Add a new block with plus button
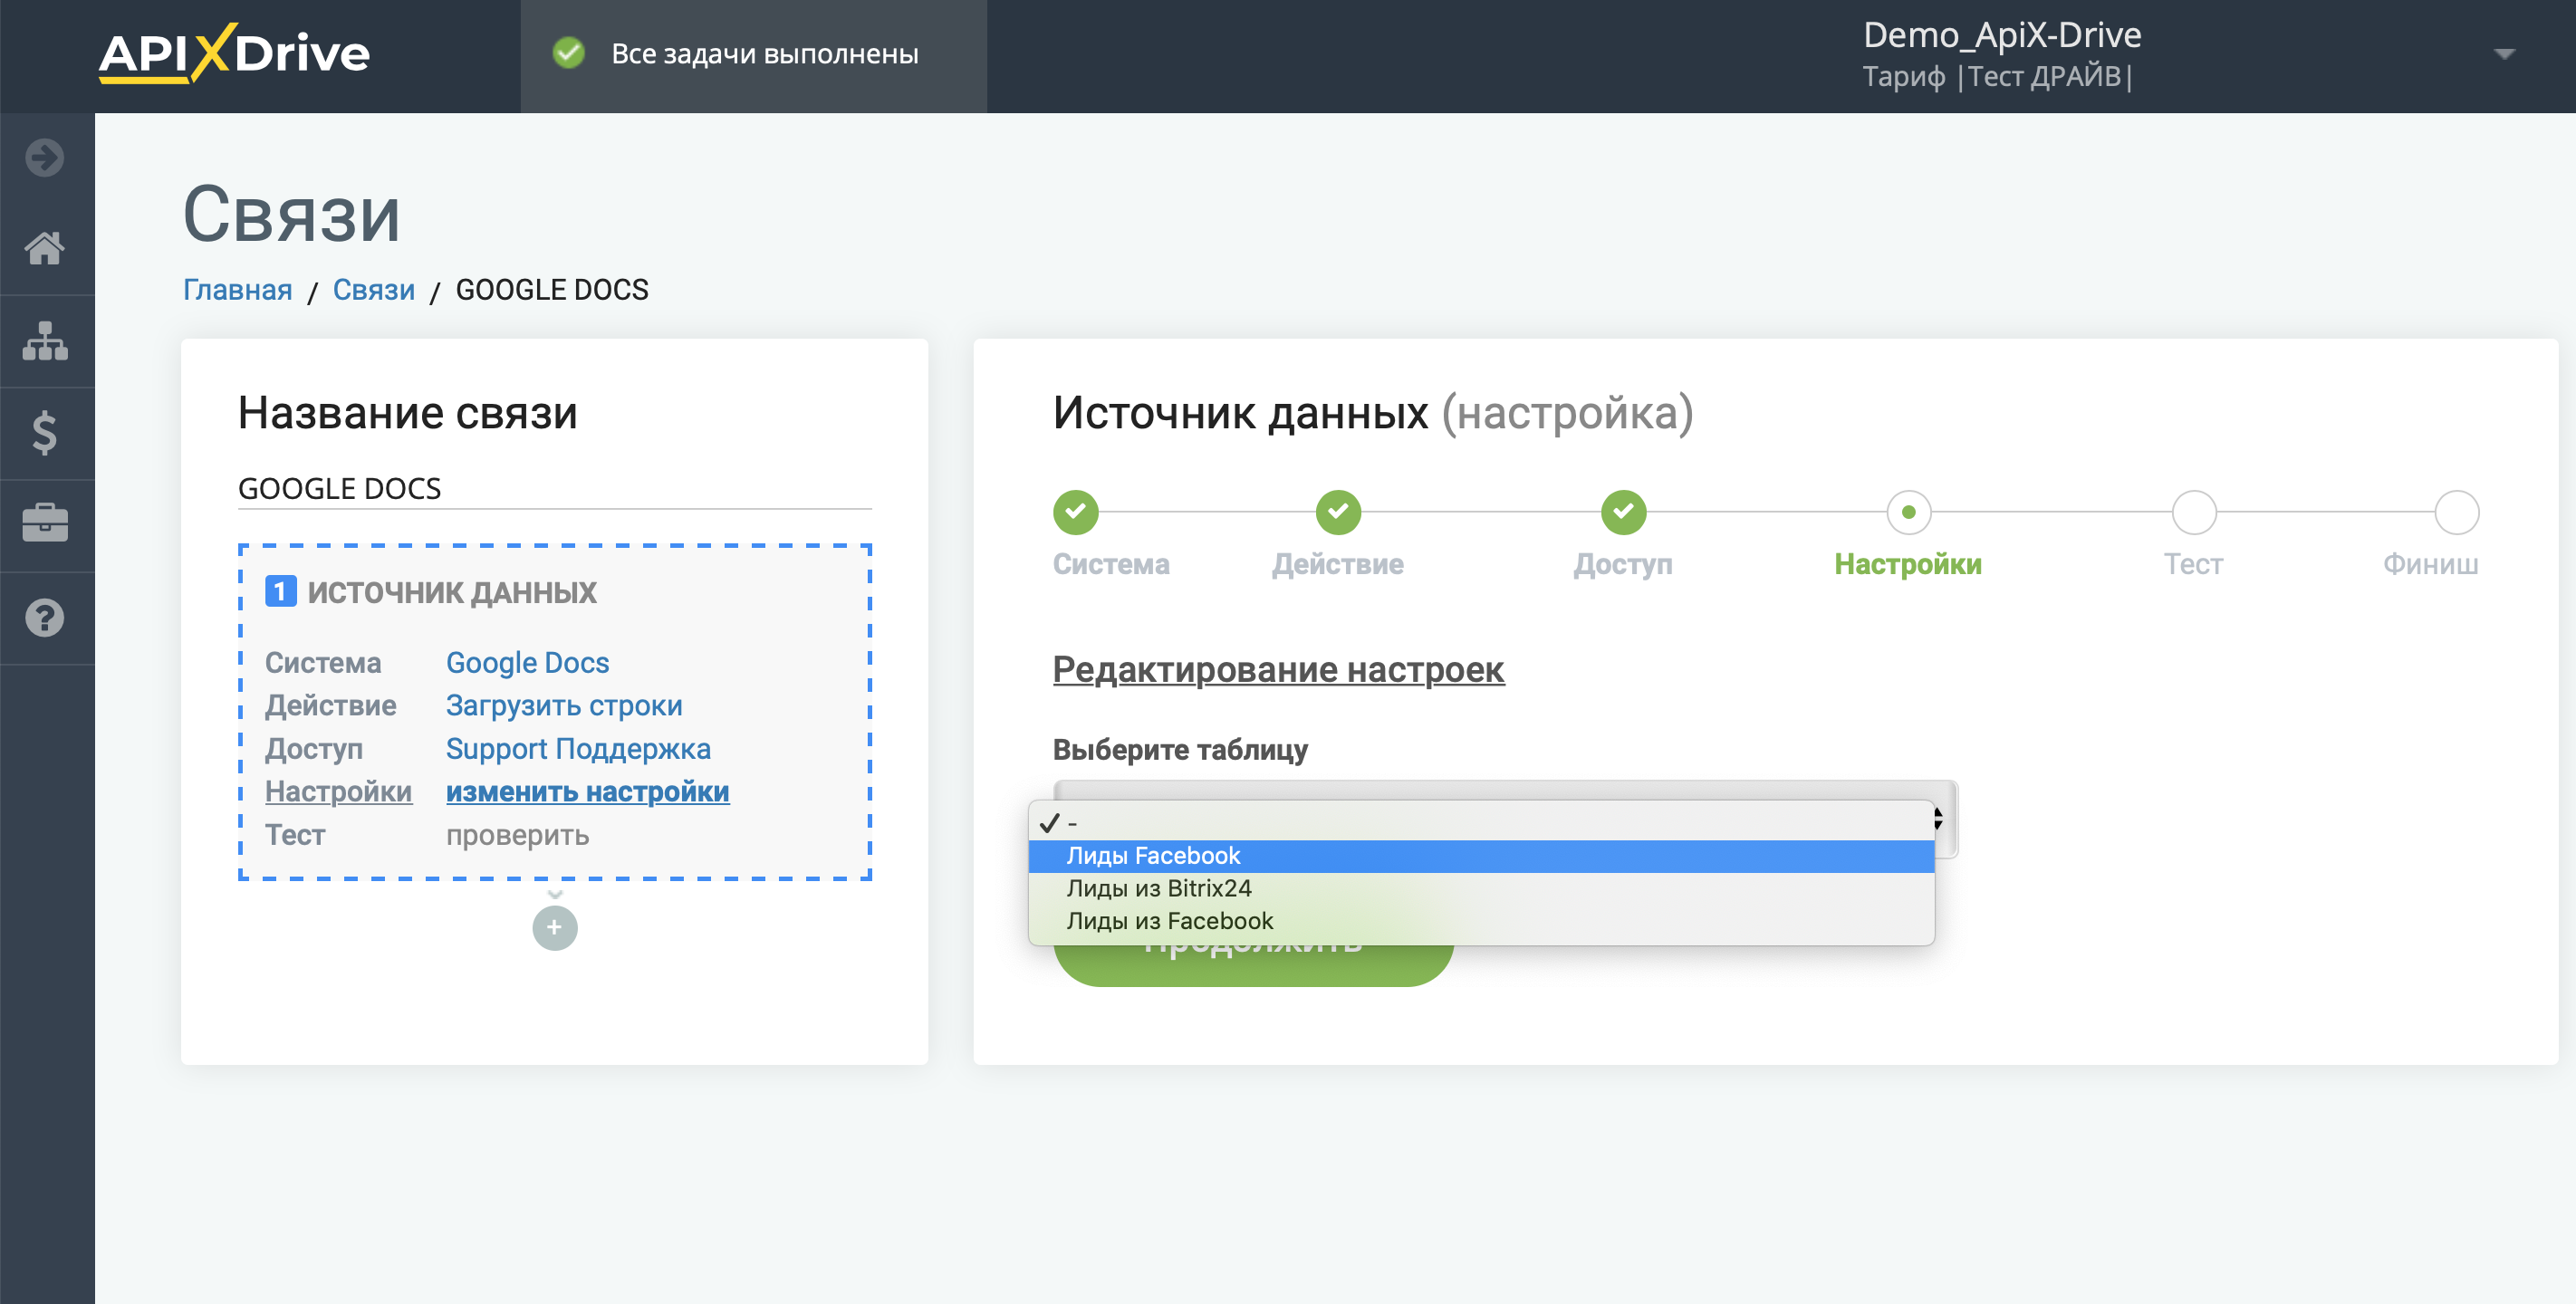2576x1304 pixels. click(x=555, y=927)
